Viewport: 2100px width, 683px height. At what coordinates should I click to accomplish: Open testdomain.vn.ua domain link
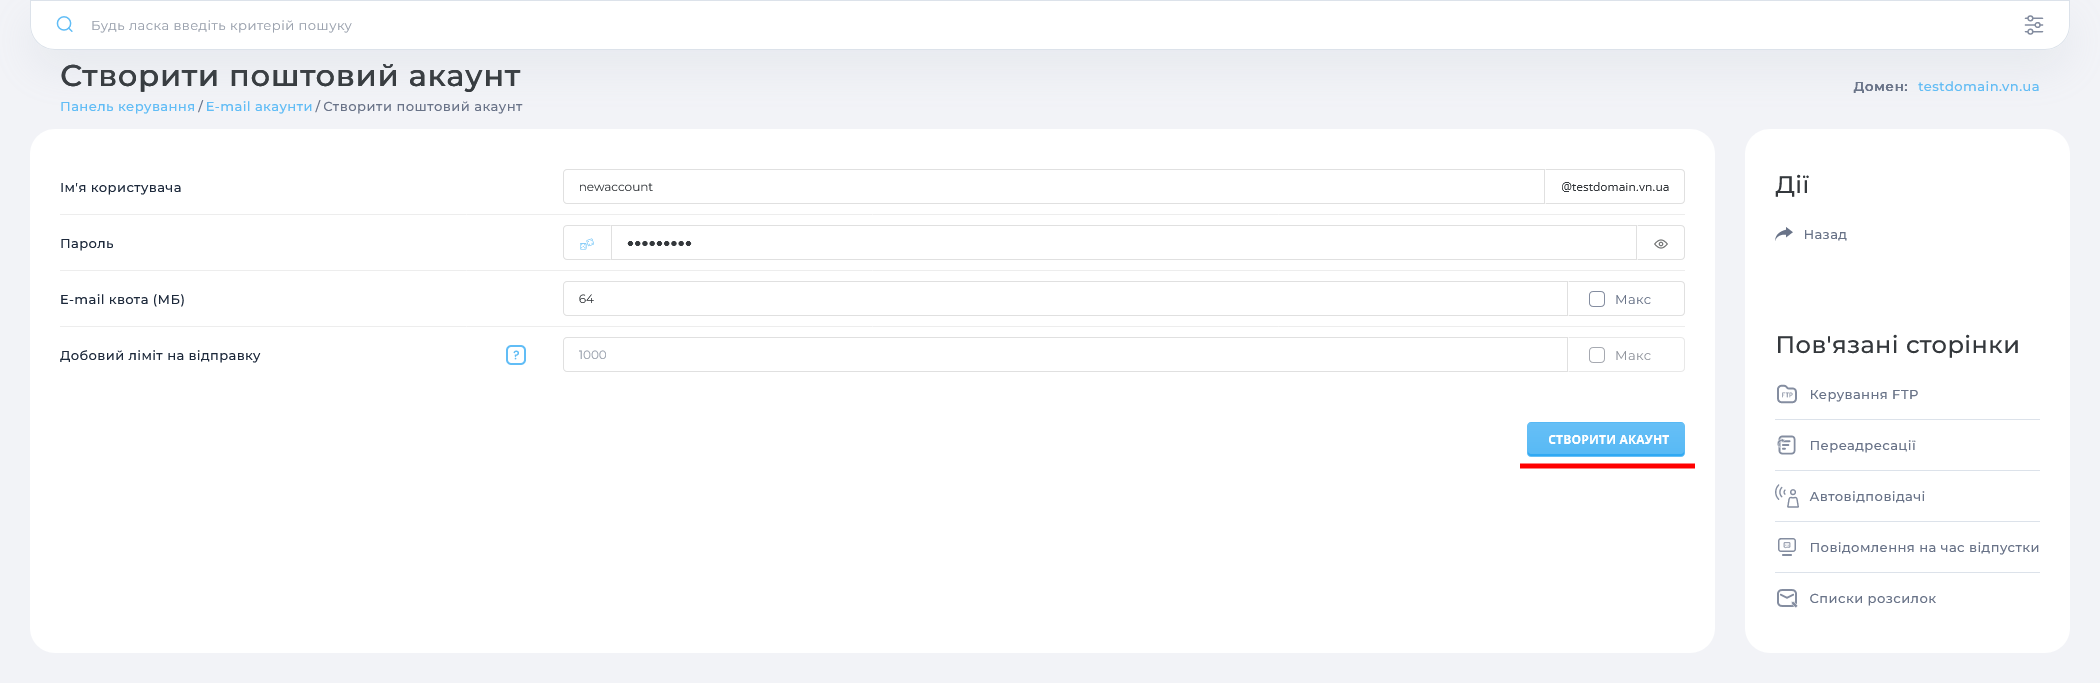coord(1978,87)
